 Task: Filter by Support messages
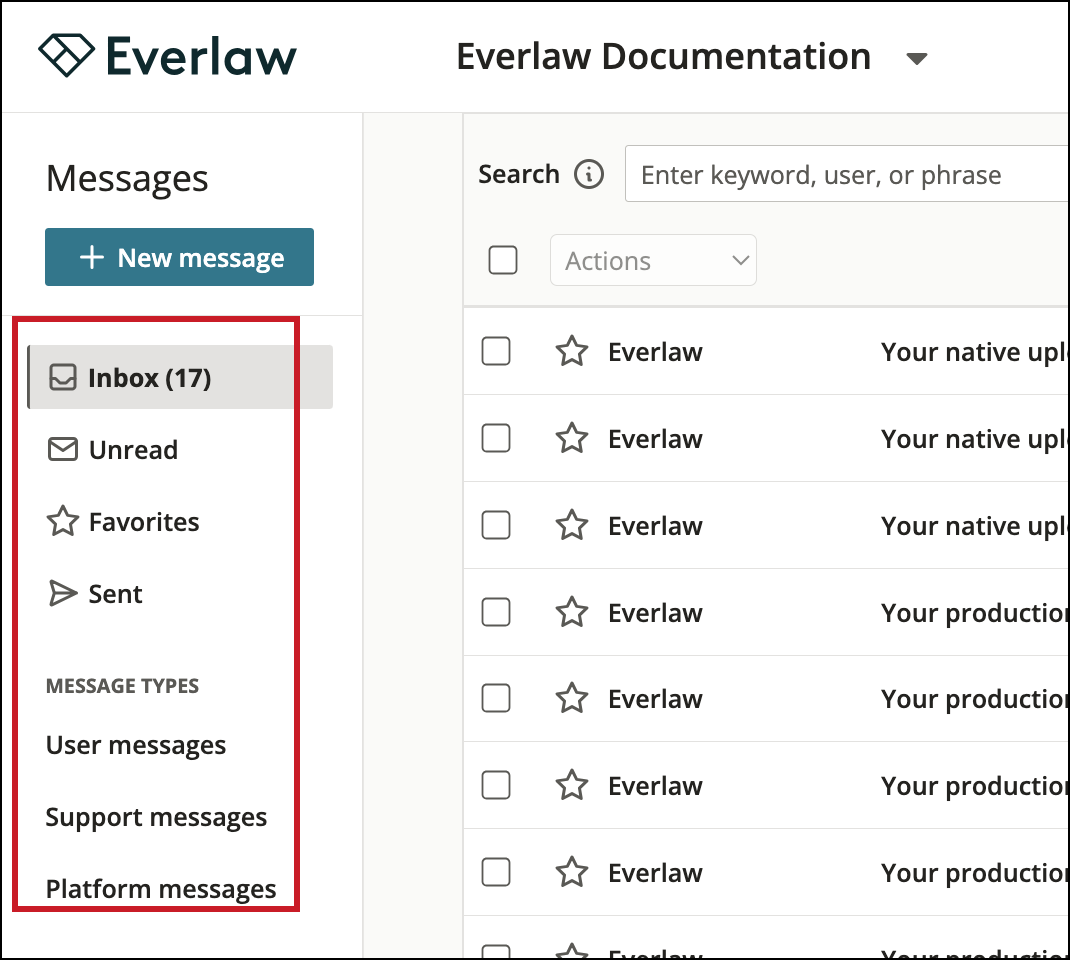156,817
